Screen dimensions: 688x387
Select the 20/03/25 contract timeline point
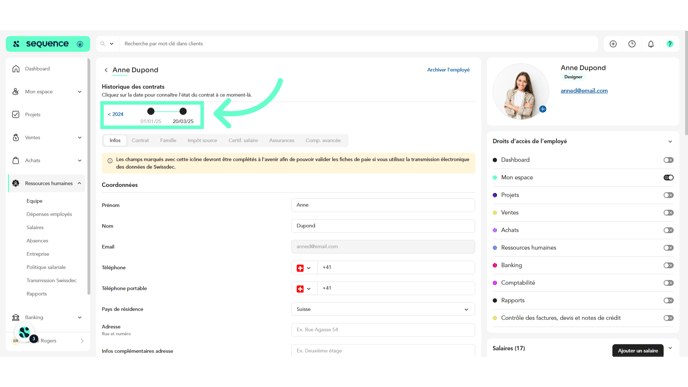click(x=183, y=111)
